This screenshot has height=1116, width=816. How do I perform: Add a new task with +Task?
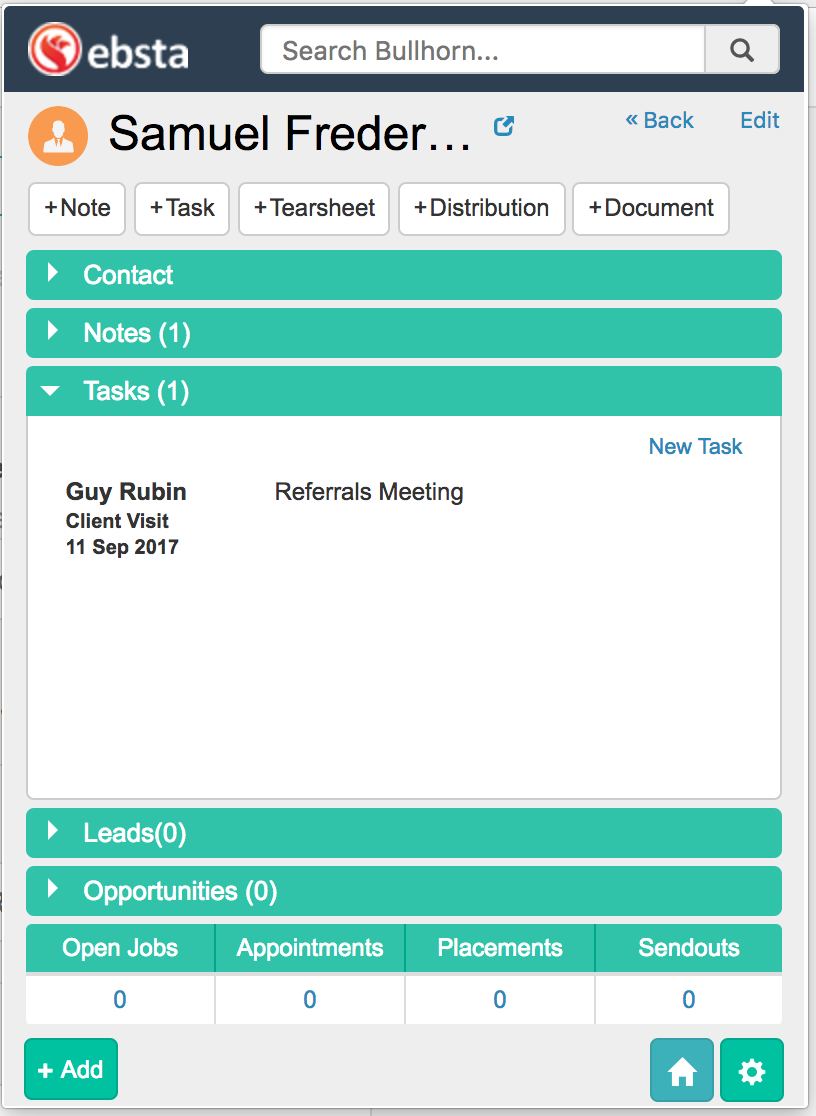(182, 208)
